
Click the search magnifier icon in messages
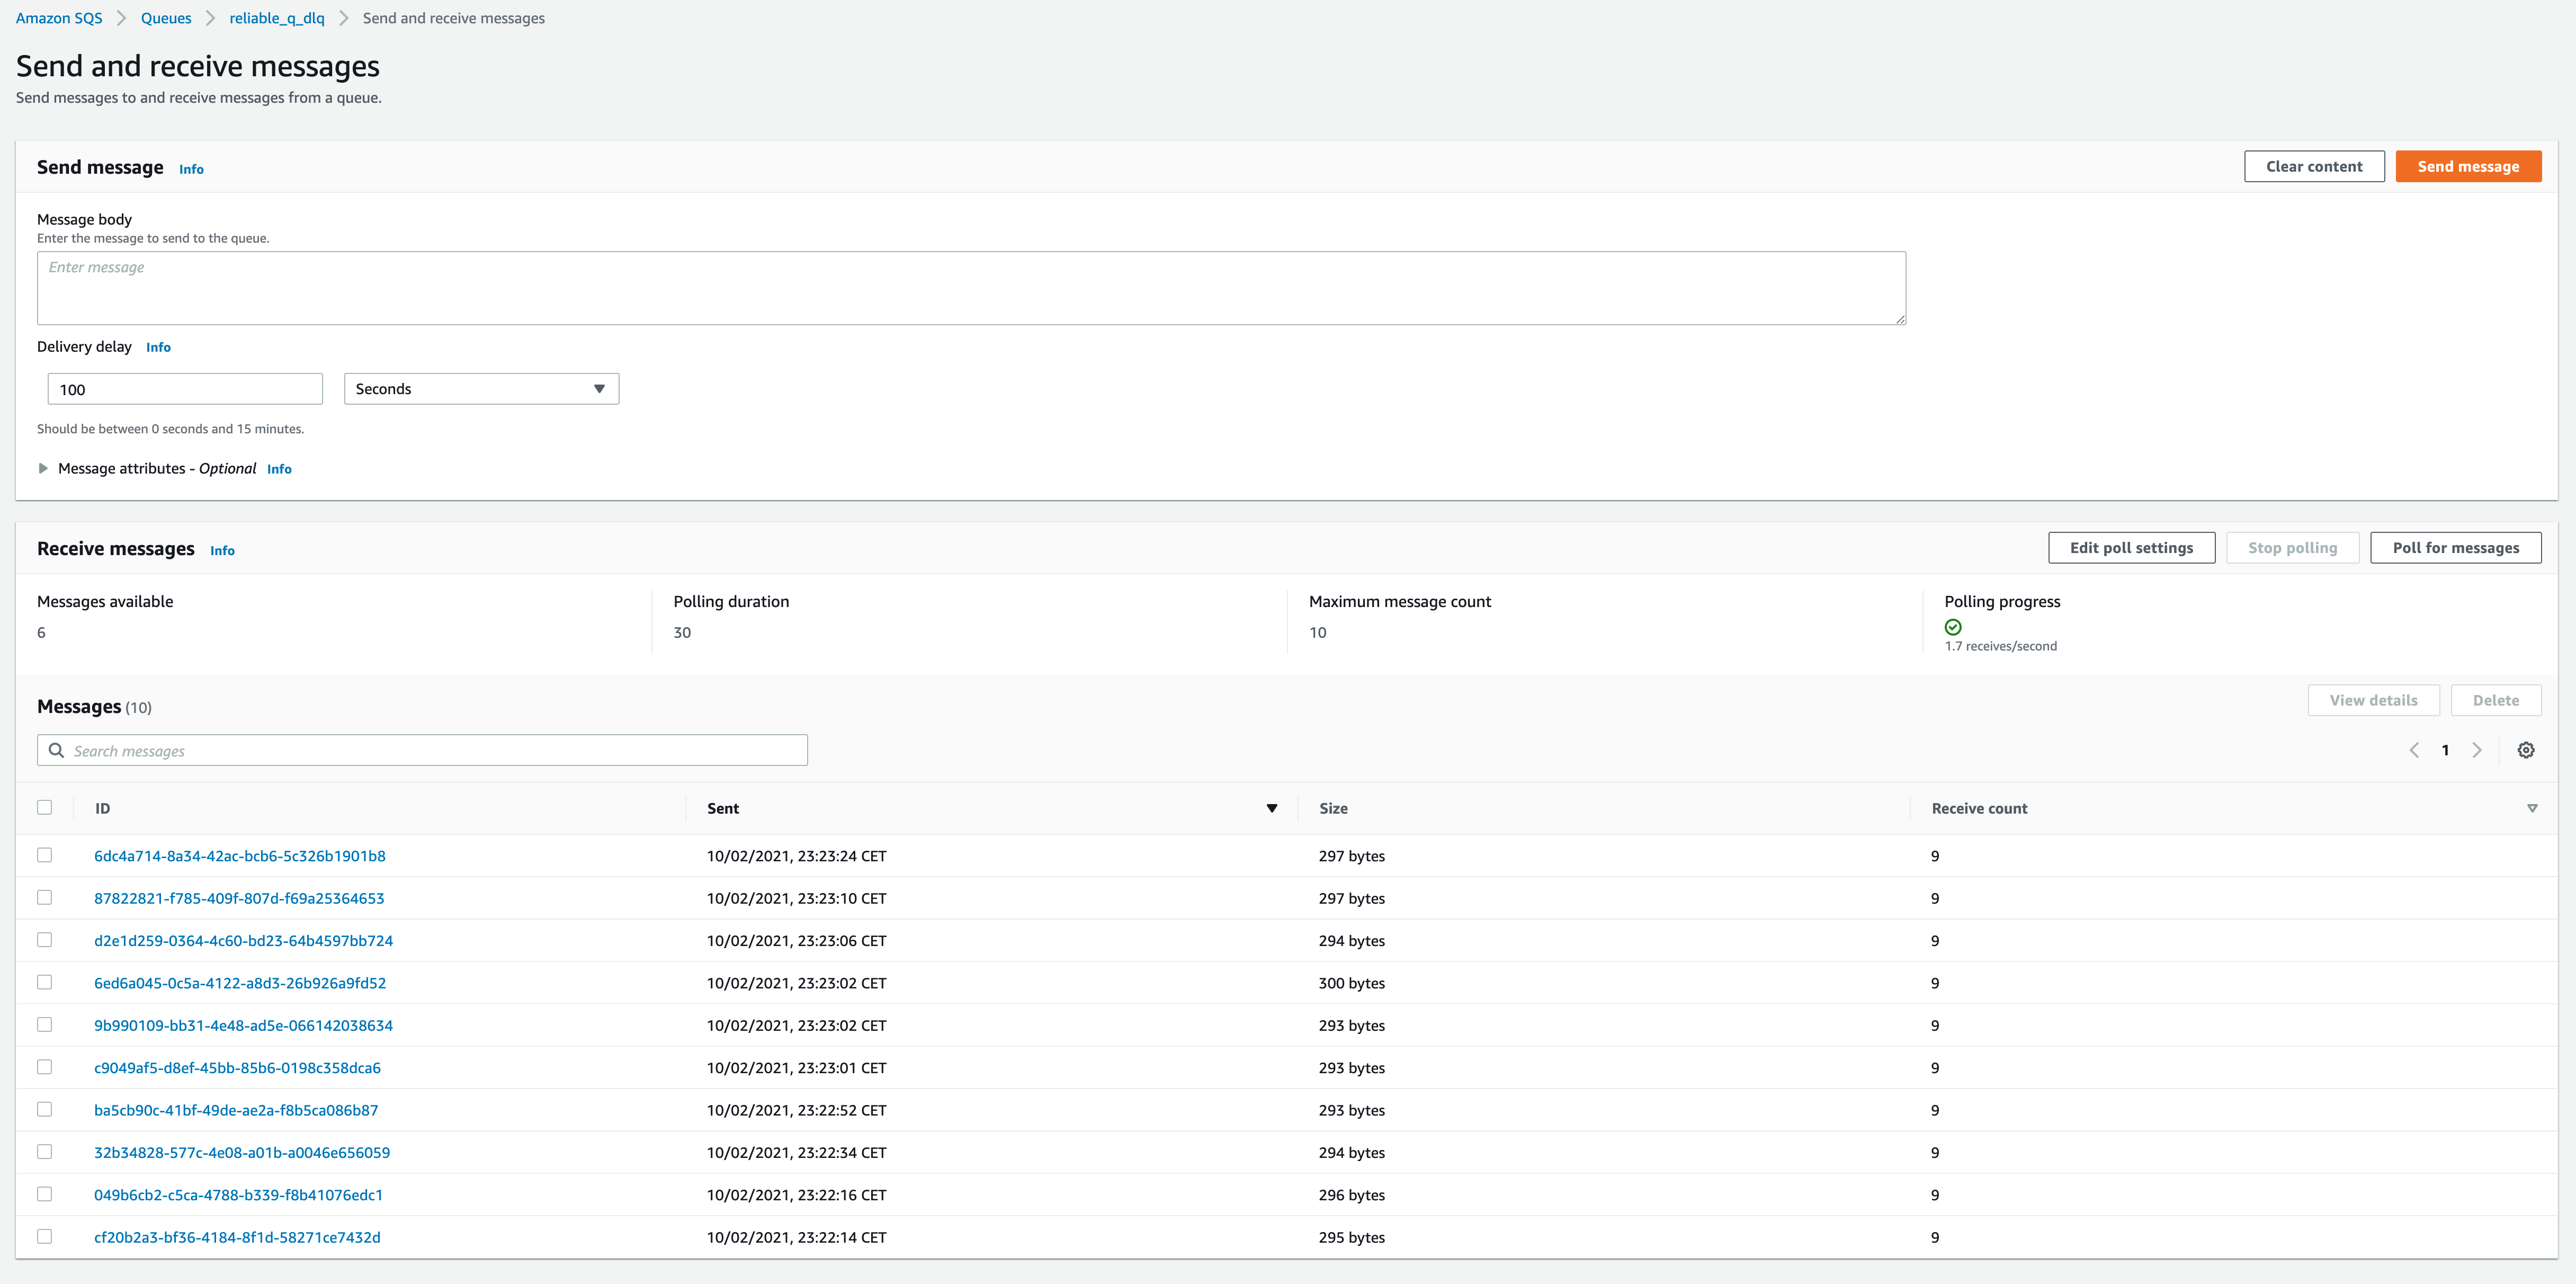click(x=57, y=750)
